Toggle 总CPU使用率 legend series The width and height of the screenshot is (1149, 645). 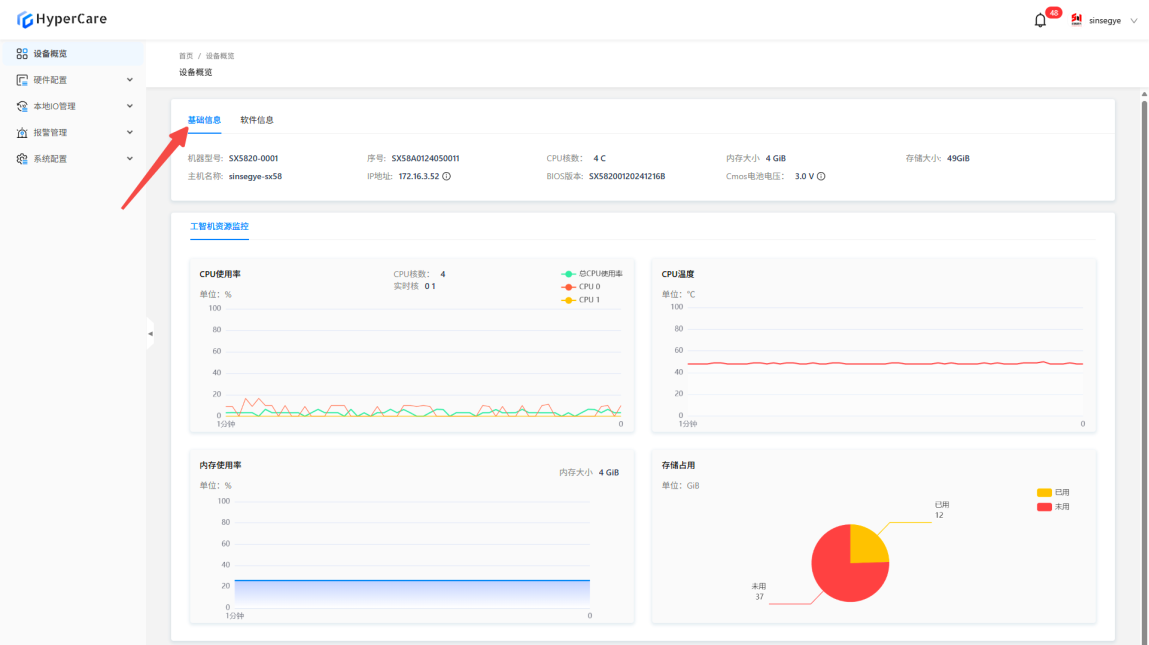[x=569, y=274]
